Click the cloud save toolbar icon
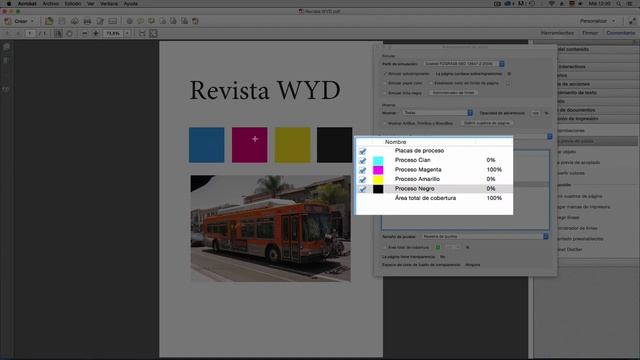The height and width of the screenshot is (360, 640). [74, 21]
